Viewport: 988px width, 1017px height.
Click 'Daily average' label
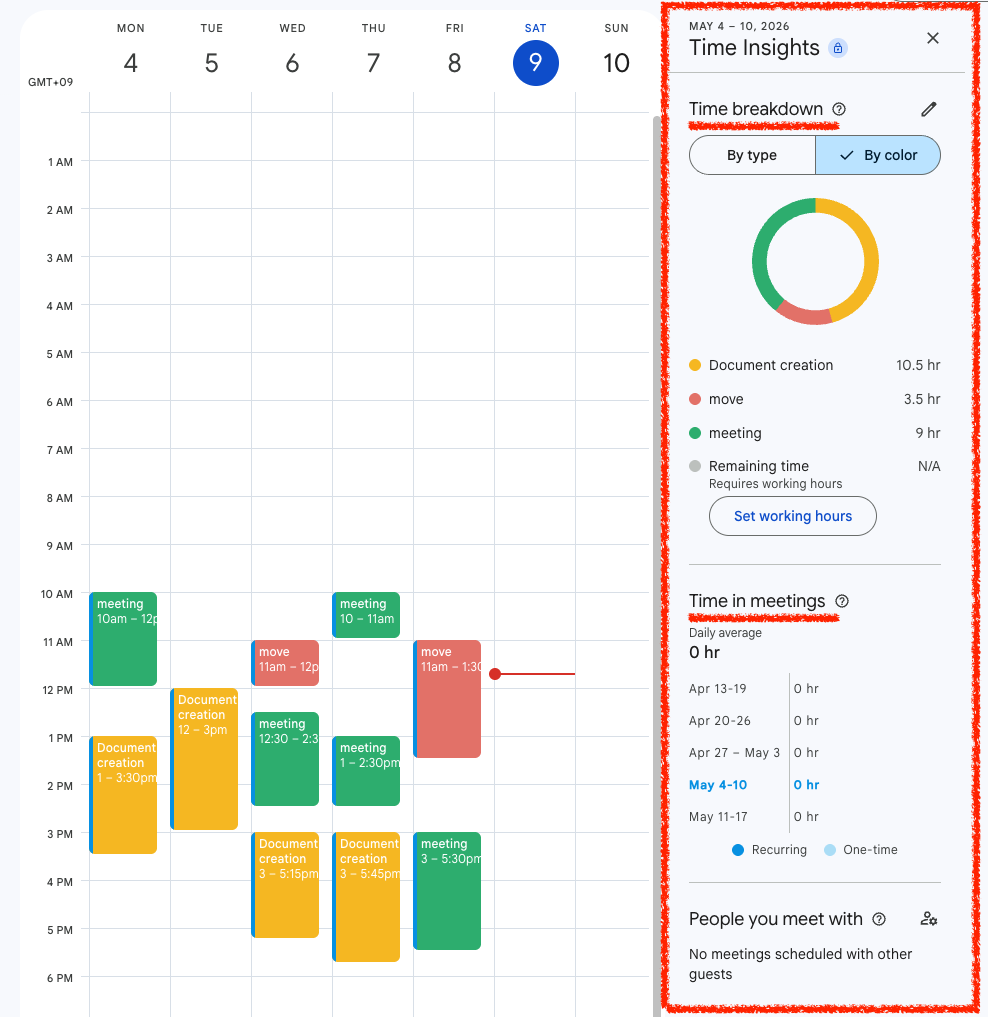(x=725, y=633)
